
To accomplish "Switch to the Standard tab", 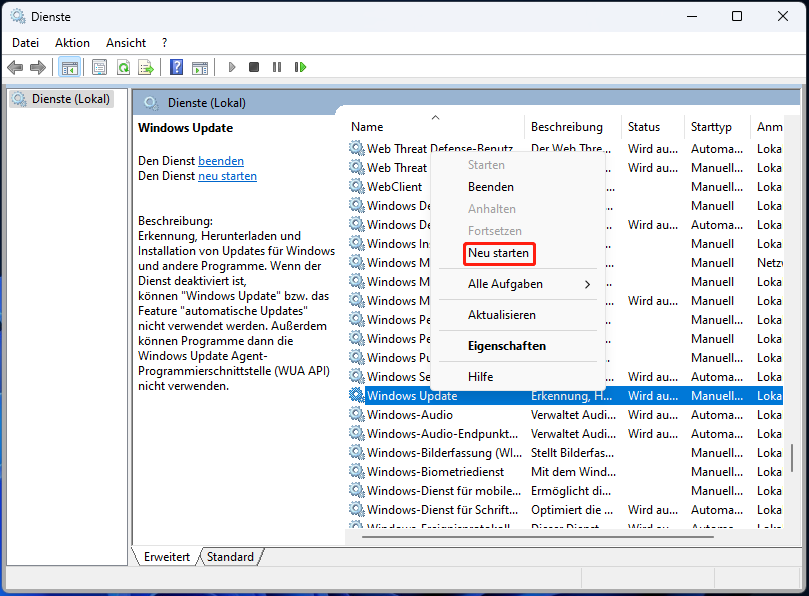I will click(230, 557).
